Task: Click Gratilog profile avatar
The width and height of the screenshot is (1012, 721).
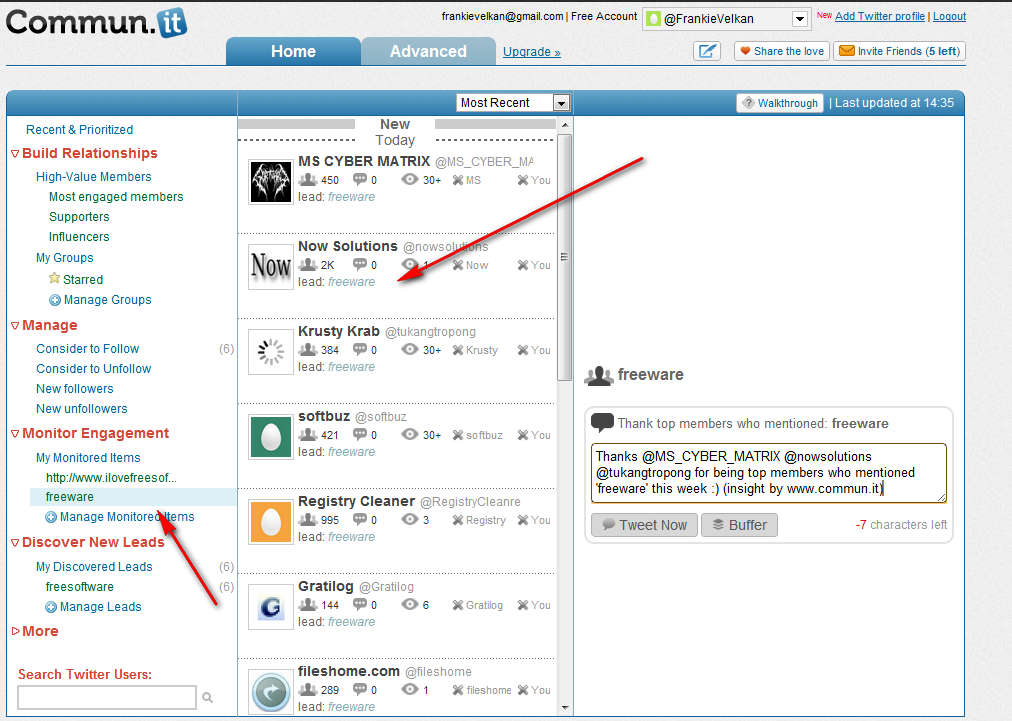Action: [270, 607]
